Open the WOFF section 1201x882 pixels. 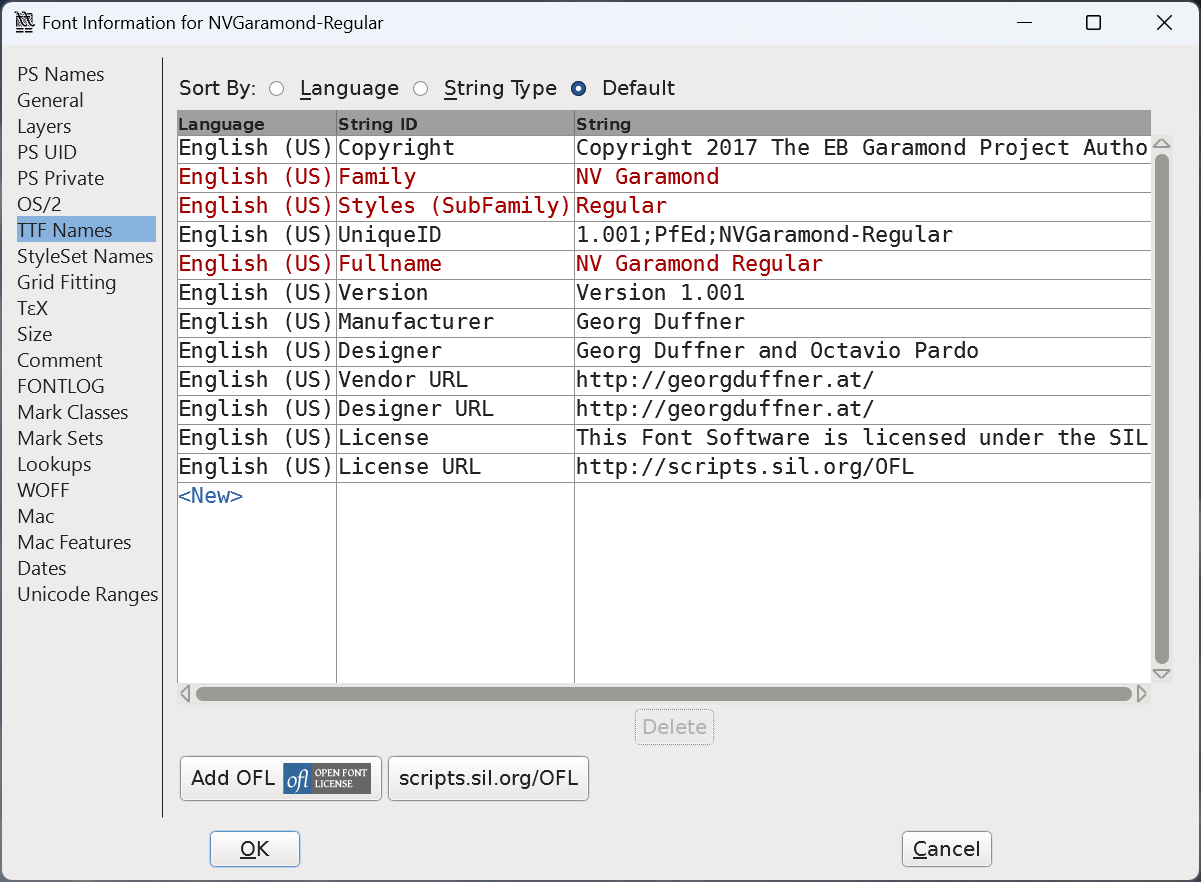(44, 491)
